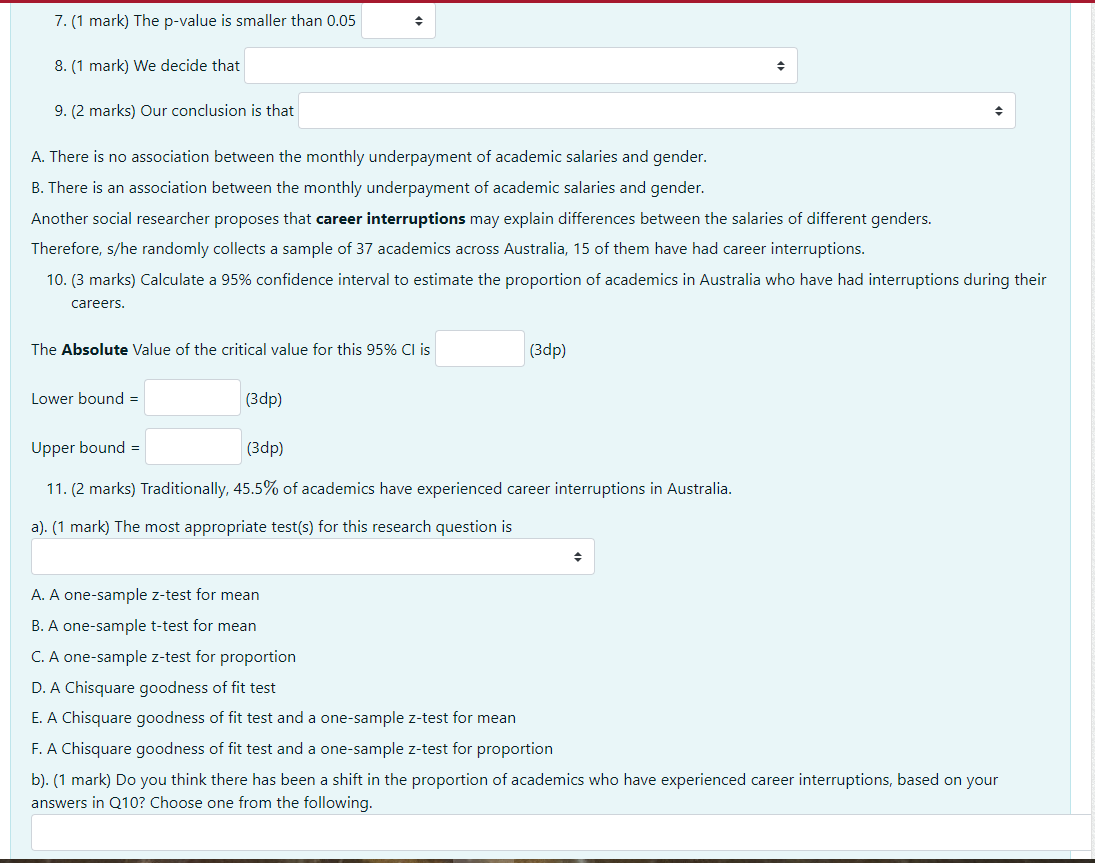Click text 'C. A one-sample z-test for proportion'

pyautogui.click(x=163, y=656)
